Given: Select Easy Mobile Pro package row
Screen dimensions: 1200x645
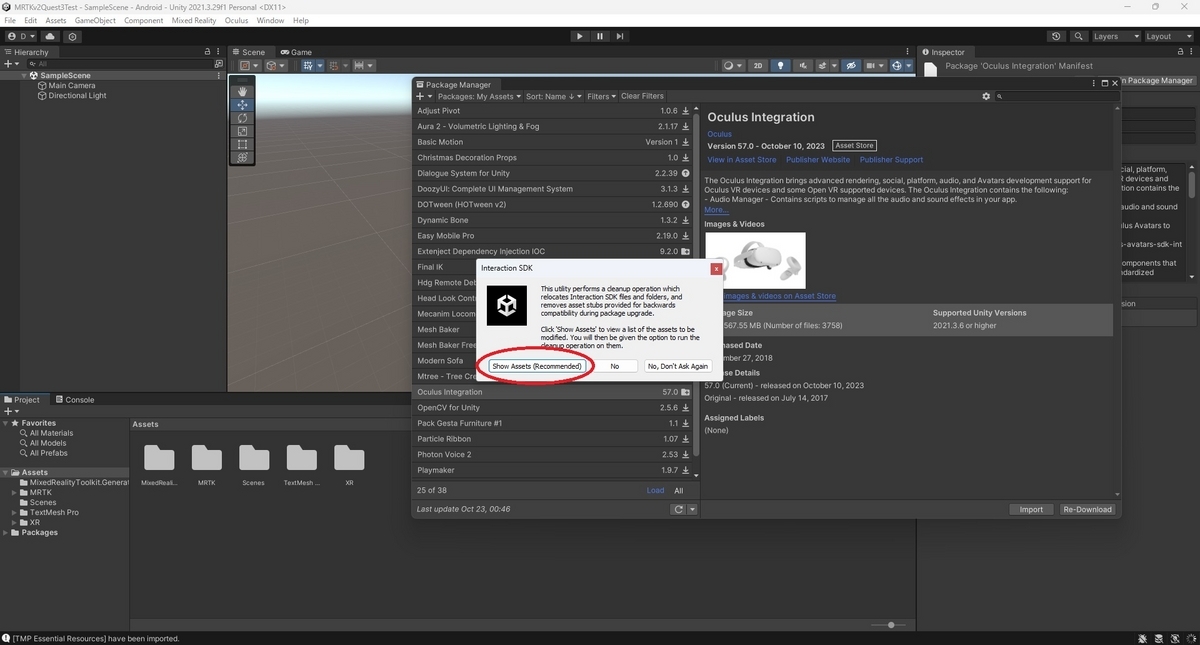Looking at the screenshot, I should 553,236.
